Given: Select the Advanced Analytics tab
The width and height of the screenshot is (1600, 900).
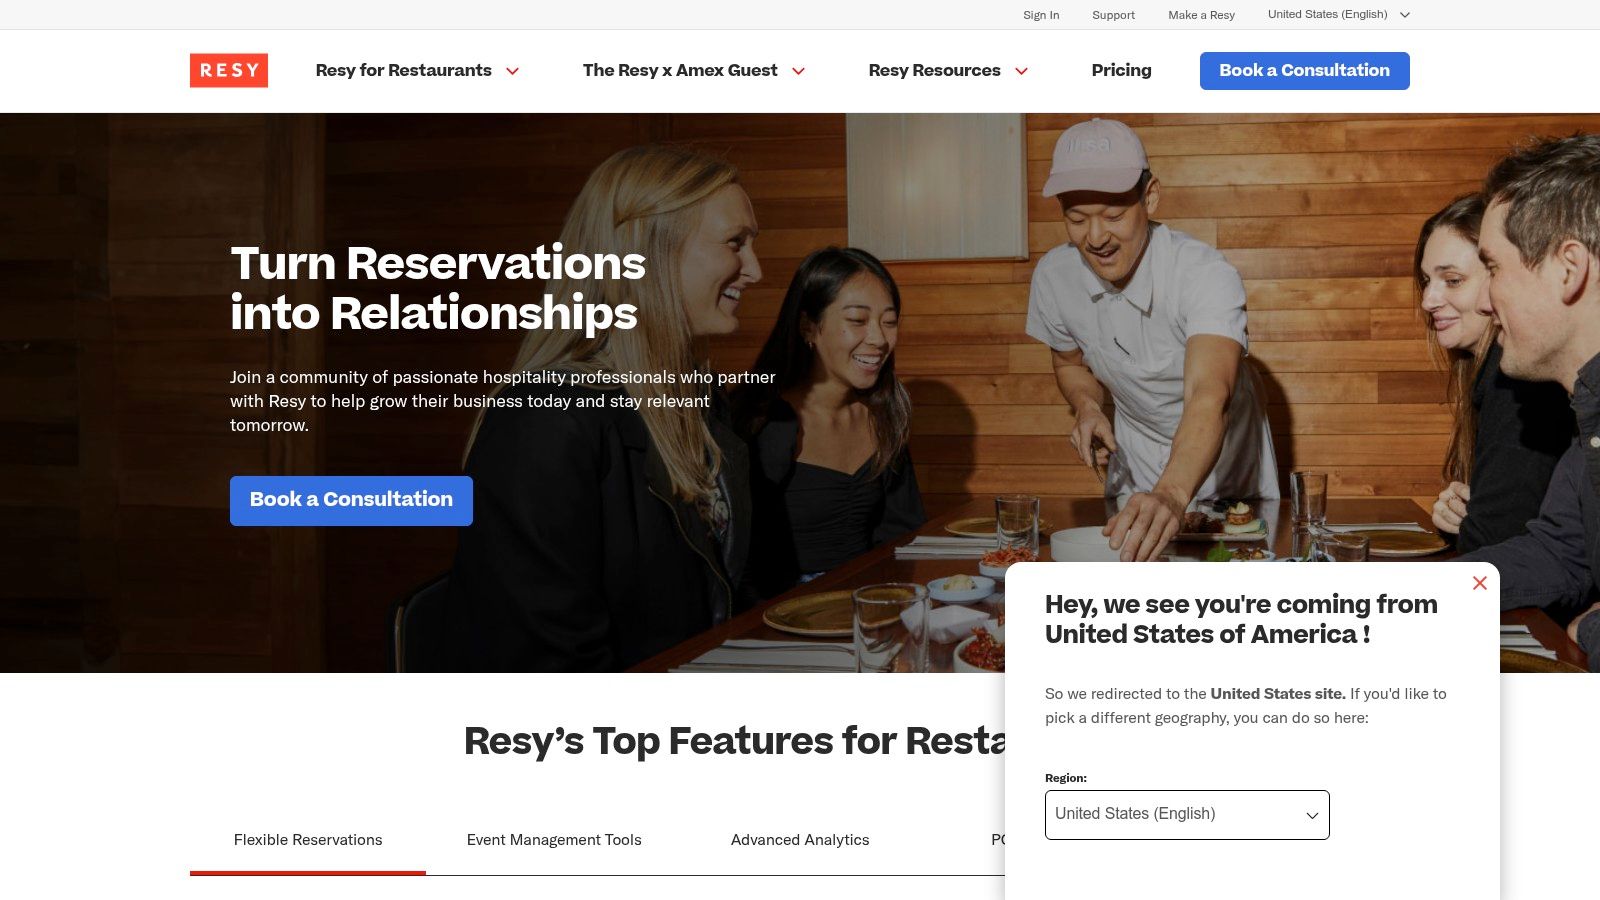Looking at the screenshot, I should (x=800, y=840).
